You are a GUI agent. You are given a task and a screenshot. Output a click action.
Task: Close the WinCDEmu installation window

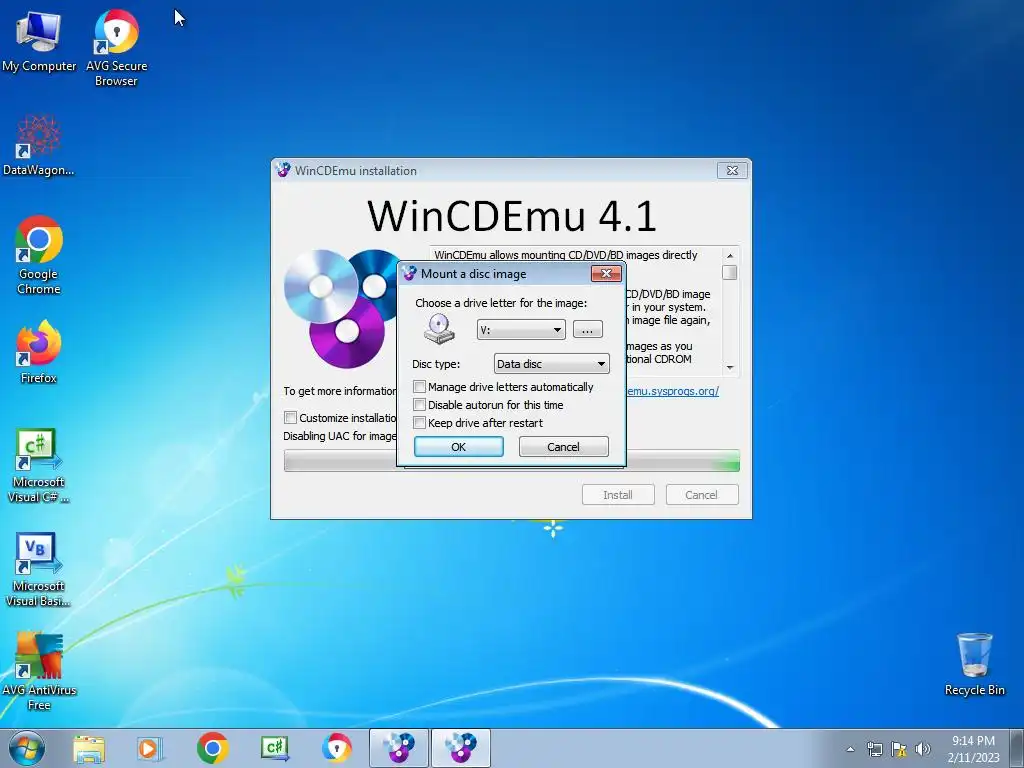tap(732, 170)
